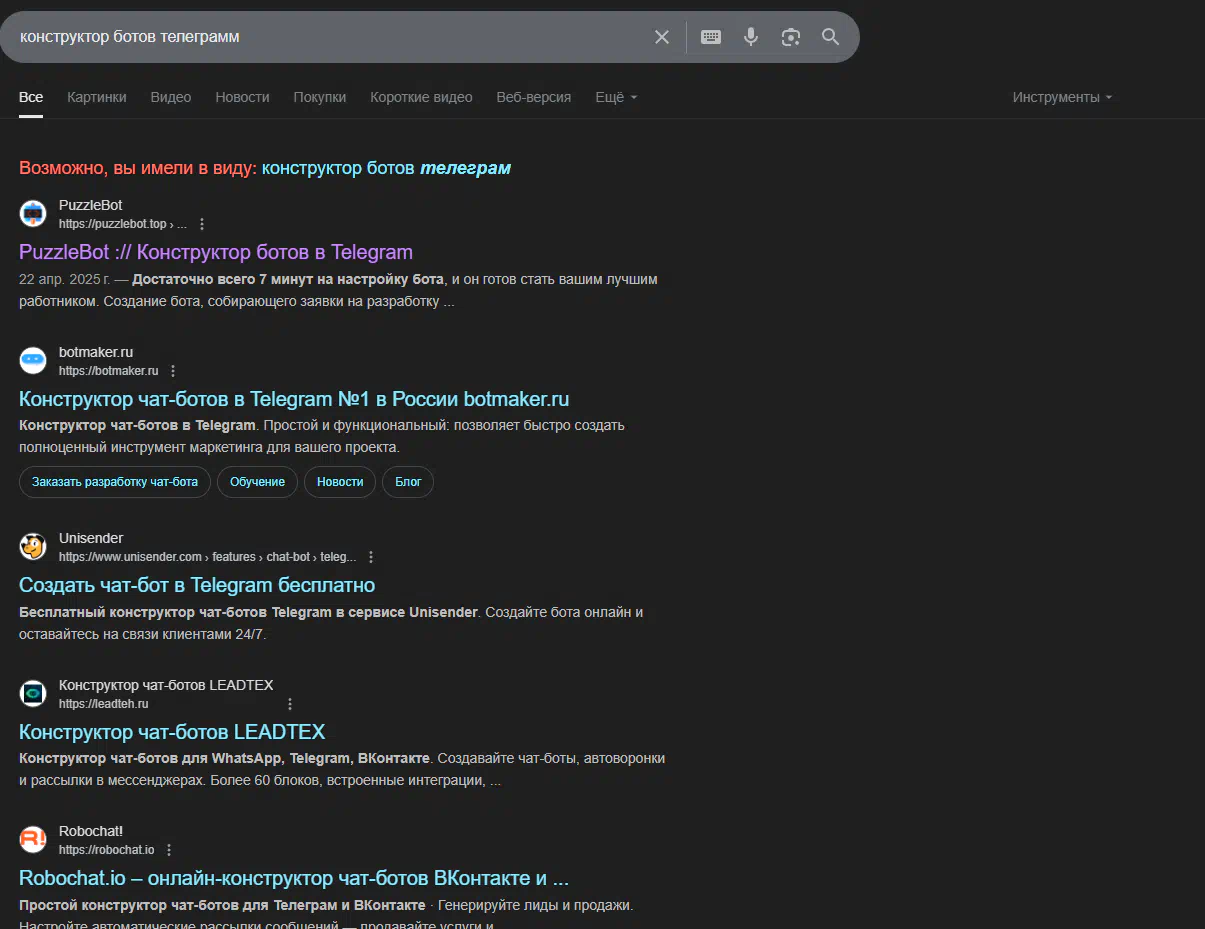Click the Robochat site favicon
Viewport: 1205px width, 929px height.
tap(33, 839)
